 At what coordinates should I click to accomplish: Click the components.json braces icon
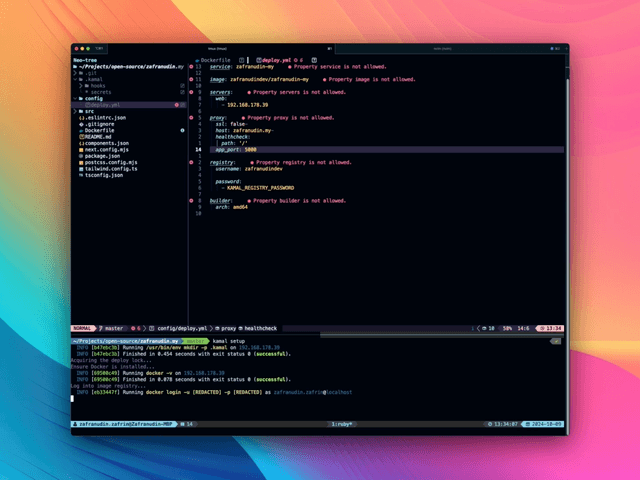[x=81, y=143]
